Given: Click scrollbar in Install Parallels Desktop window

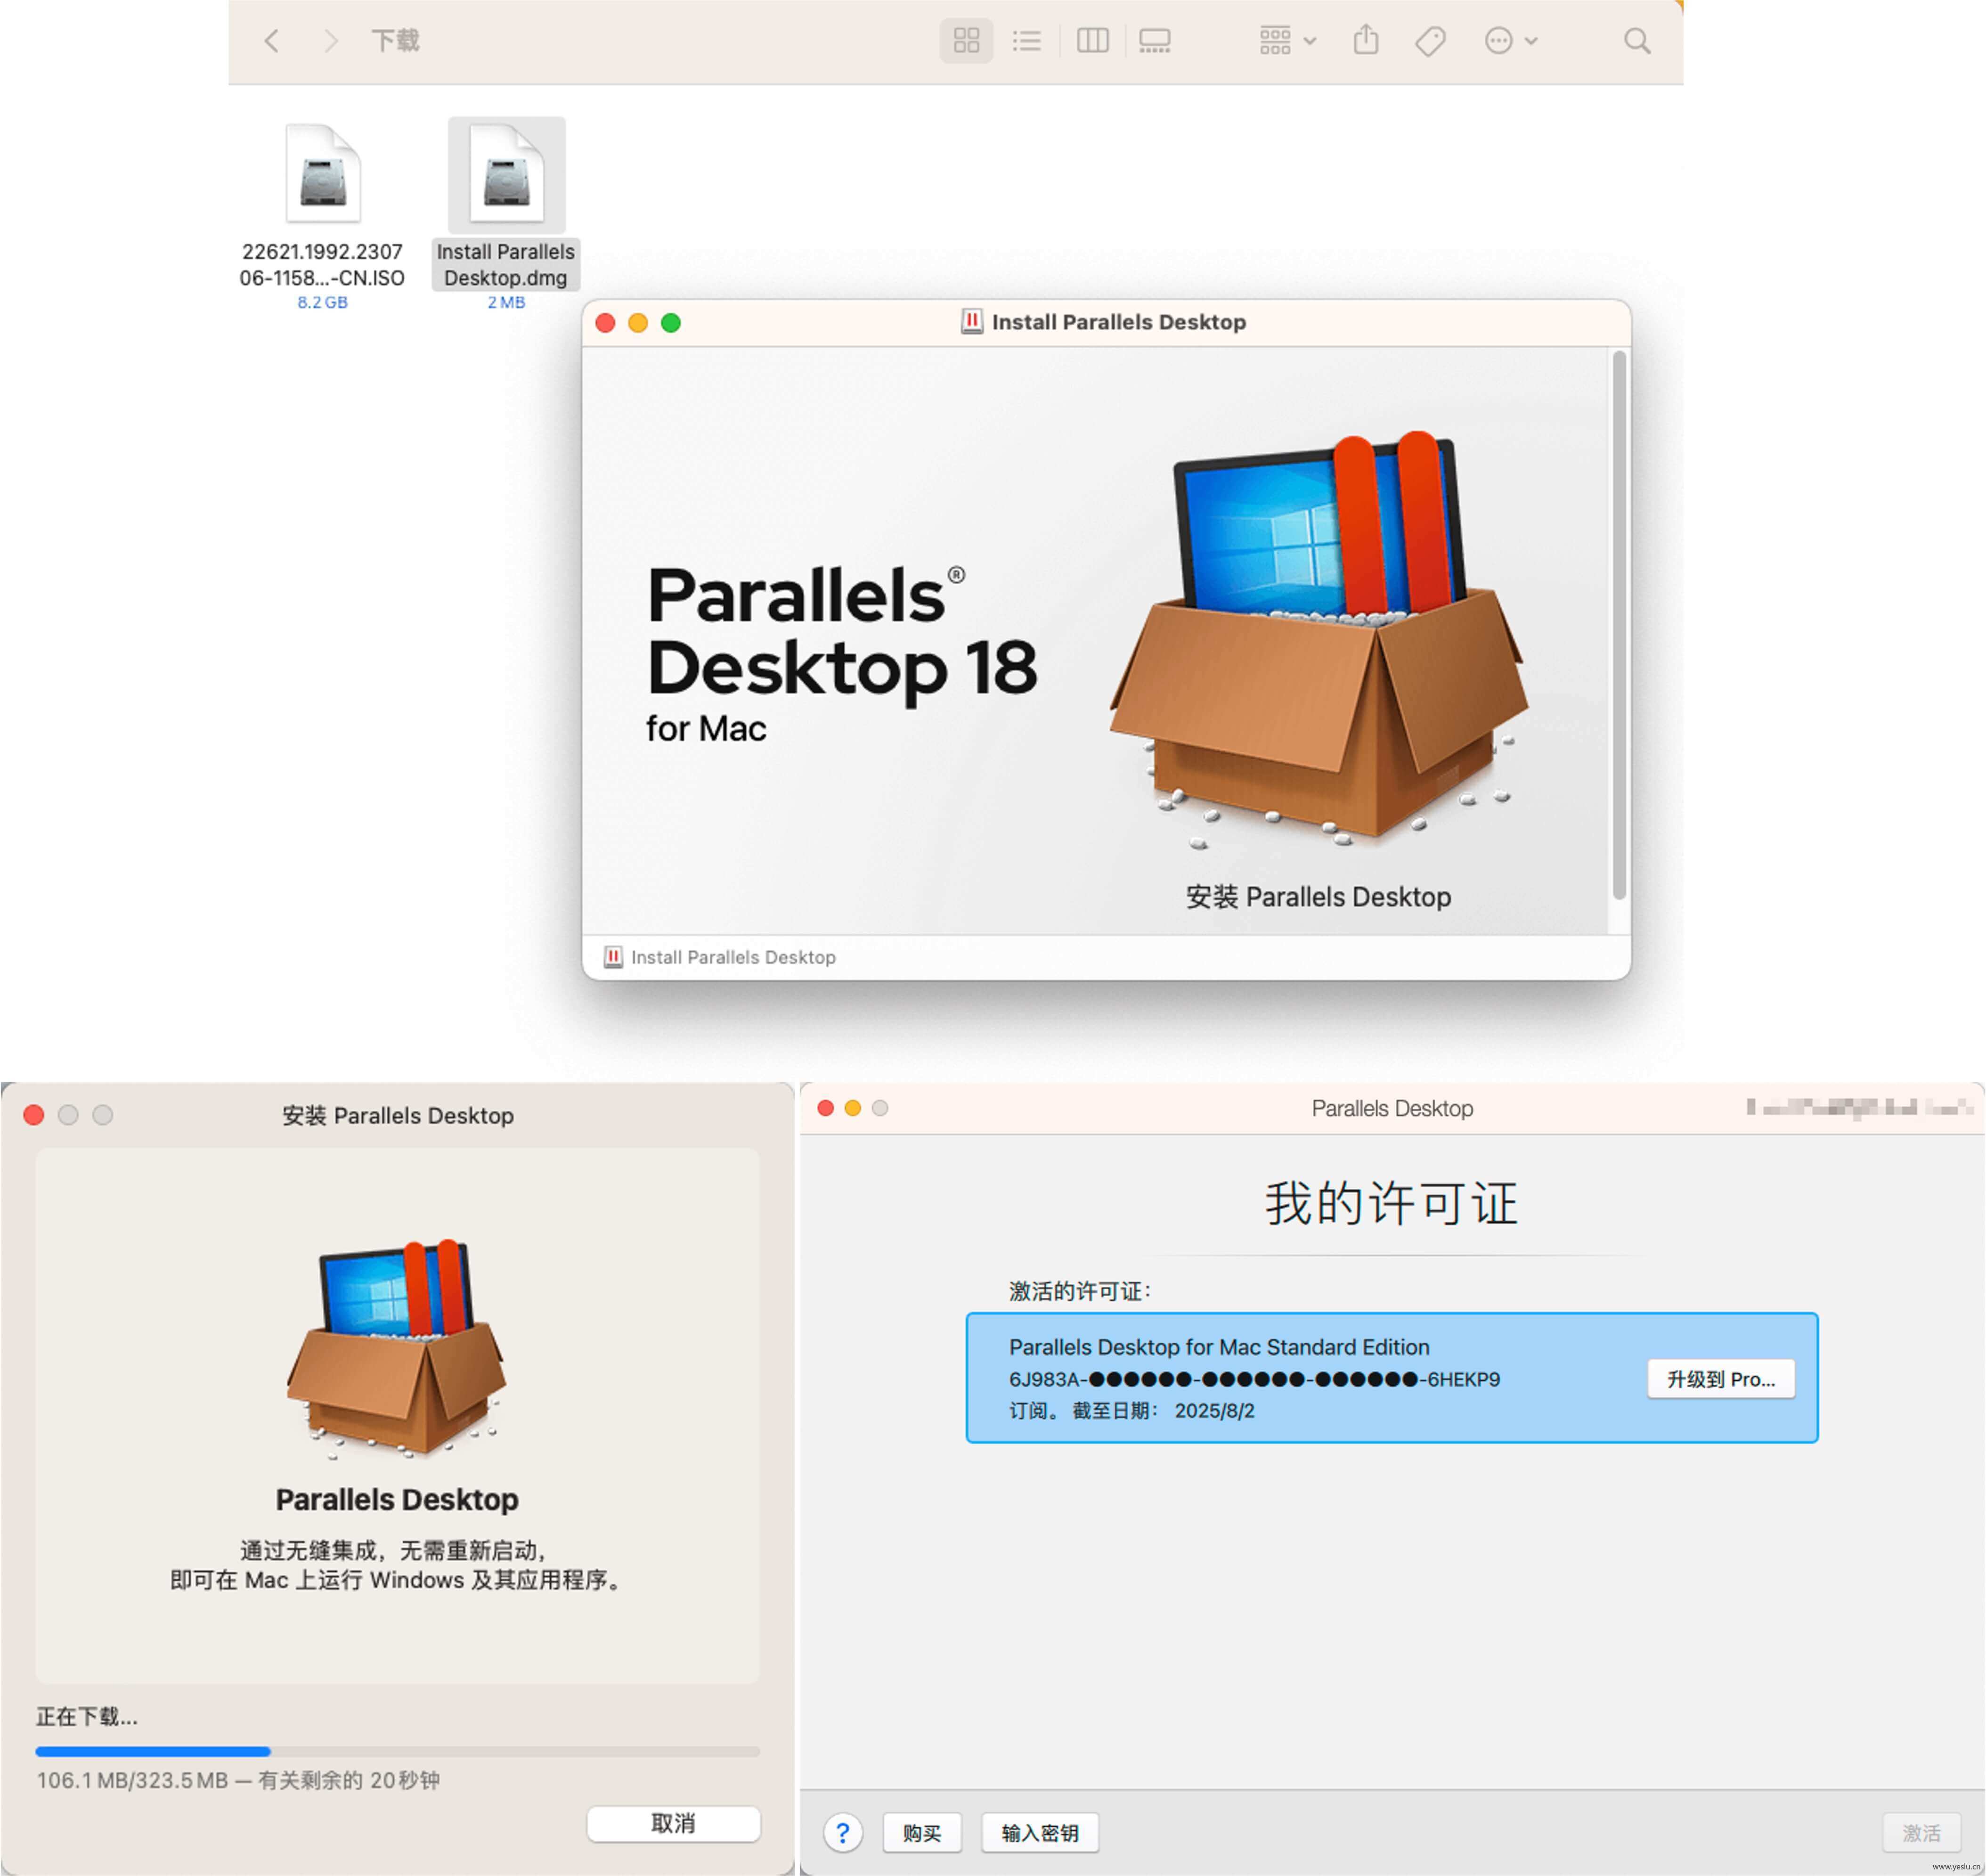Looking at the screenshot, I should pyautogui.click(x=1618, y=625).
